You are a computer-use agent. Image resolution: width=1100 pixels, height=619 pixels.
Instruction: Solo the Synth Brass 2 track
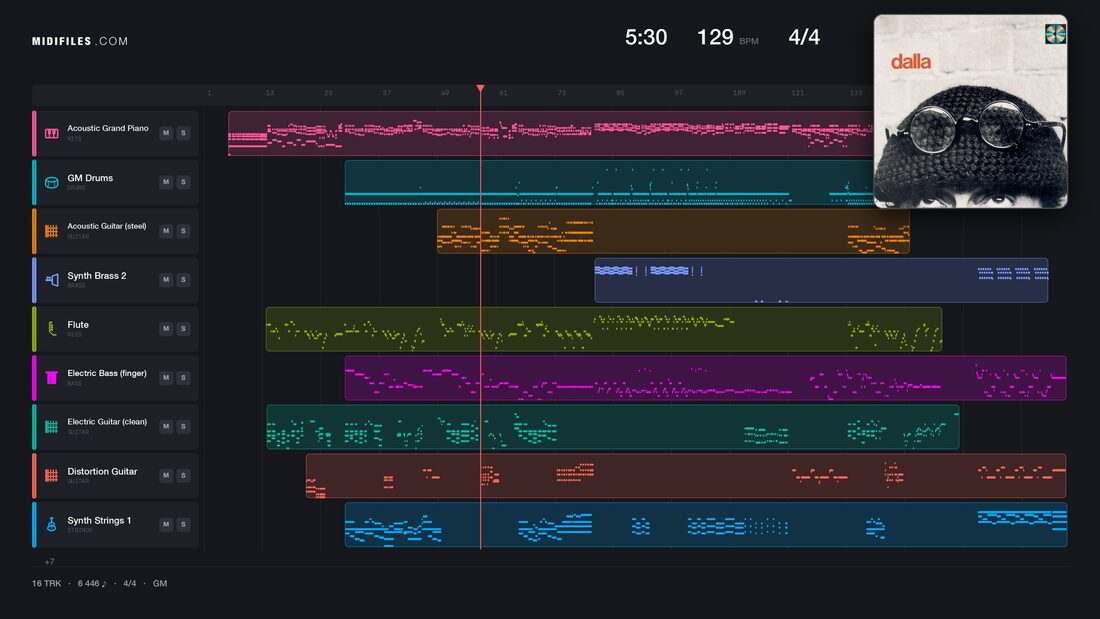click(x=183, y=279)
